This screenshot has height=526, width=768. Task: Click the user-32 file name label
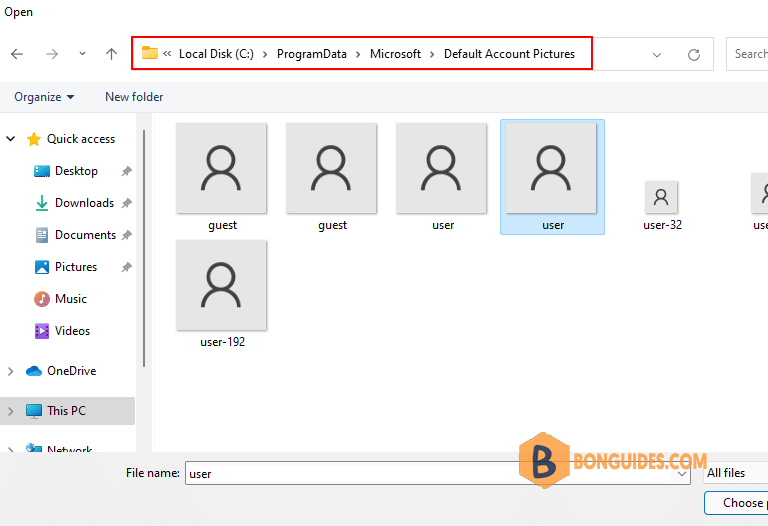pyautogui.click(x=662, y=225)
